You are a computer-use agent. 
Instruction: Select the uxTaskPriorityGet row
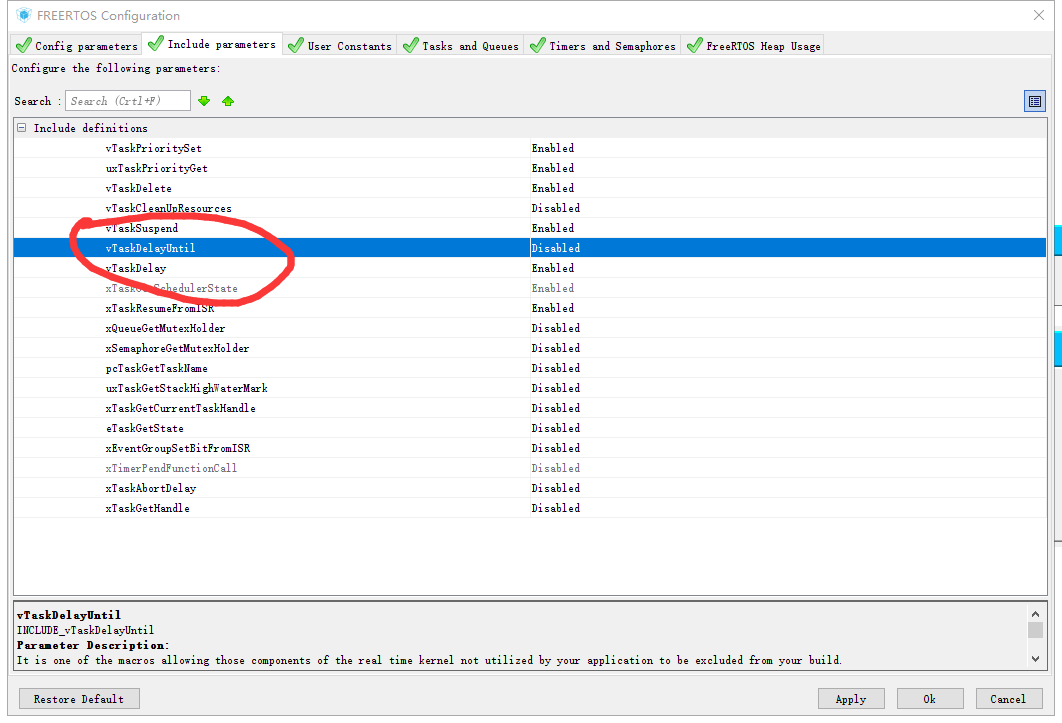(530, 168)
